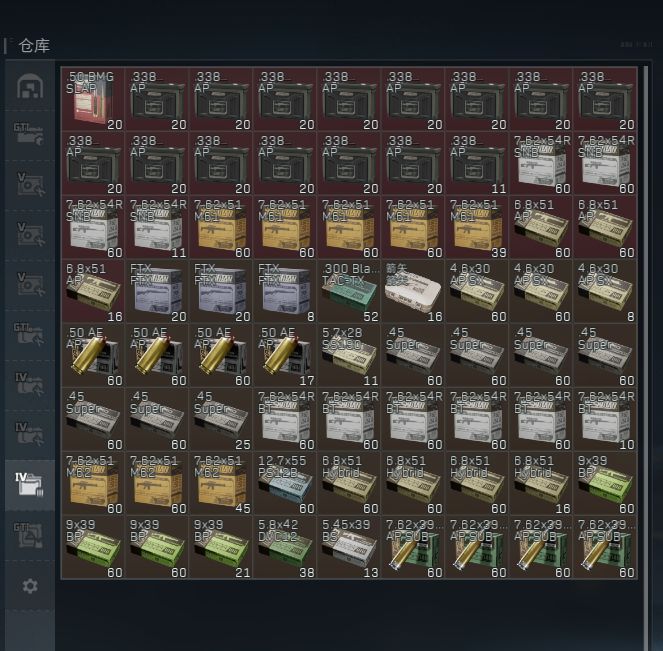Viewport: 663px width, 651px height.
Task: Open the settings gear in sidebar
Action: point(30,586)
